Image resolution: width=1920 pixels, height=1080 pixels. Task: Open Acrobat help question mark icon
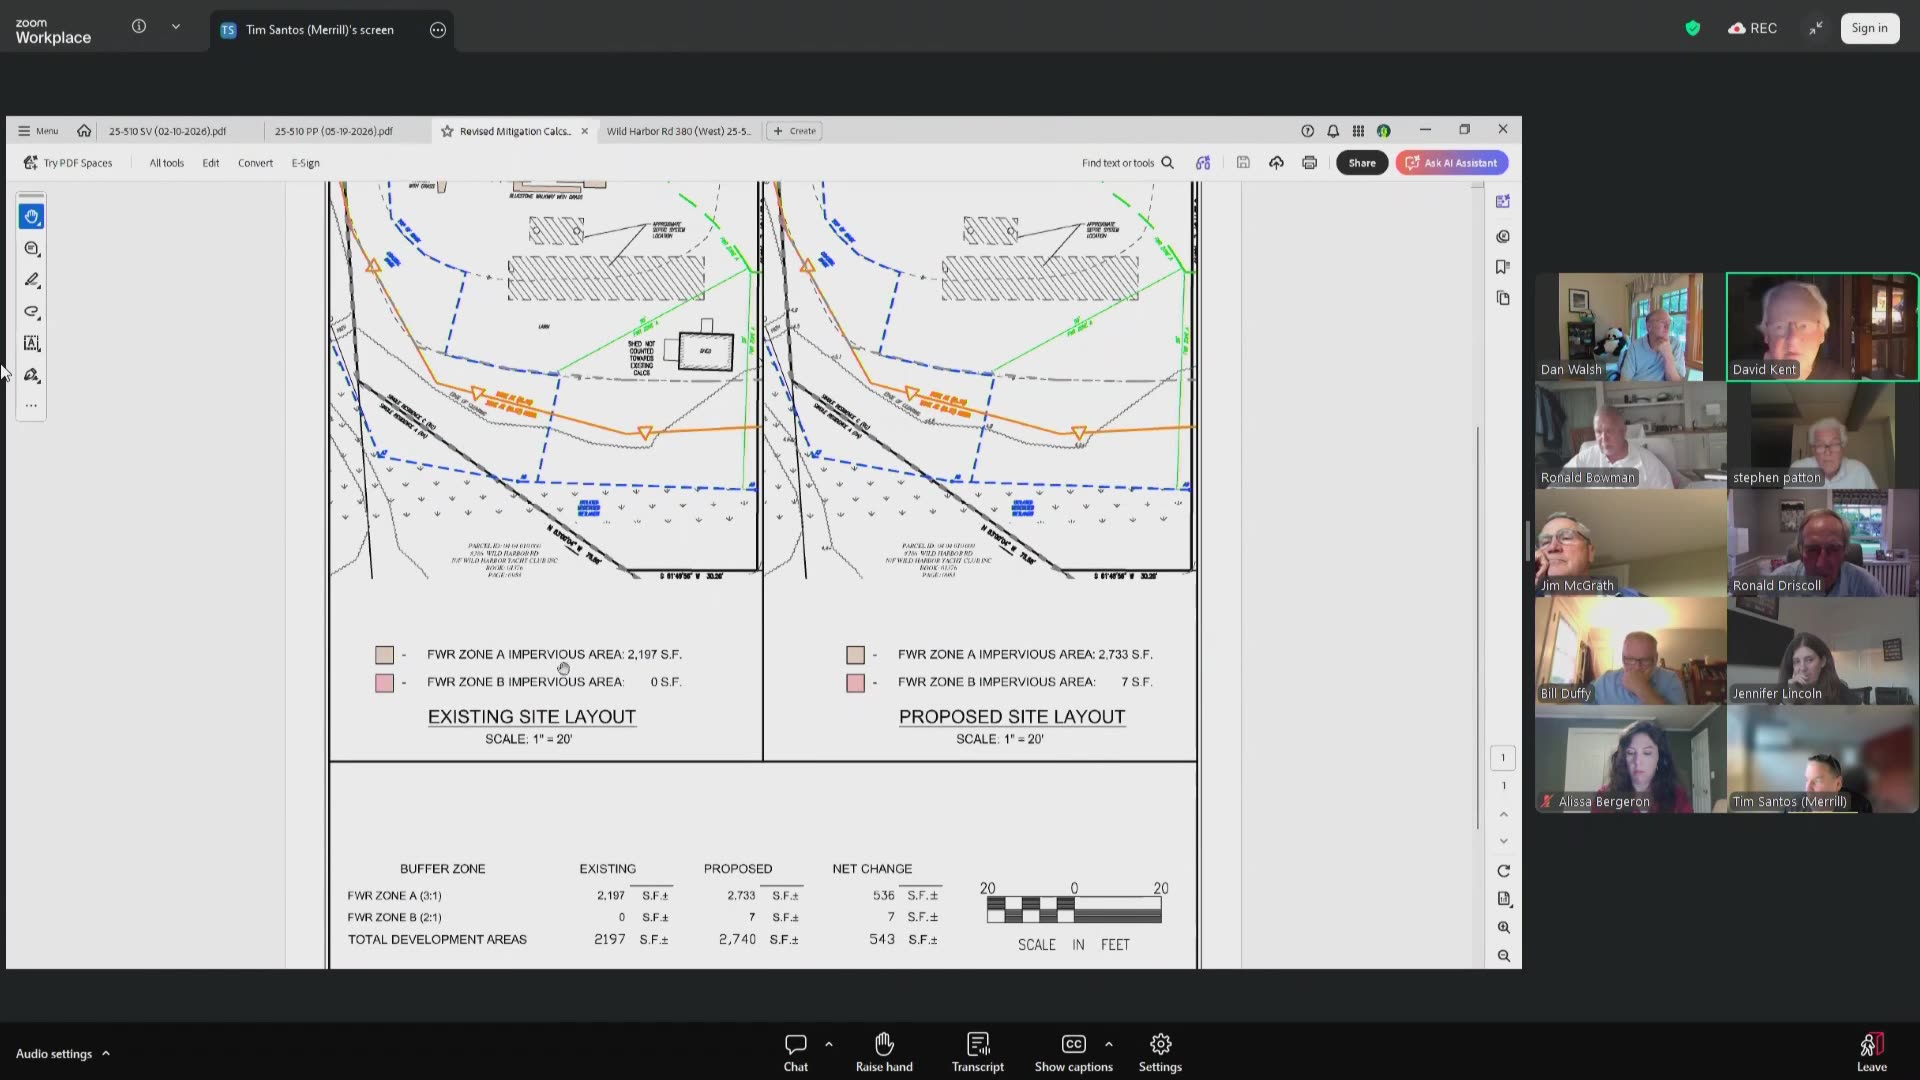[1307, 131]
